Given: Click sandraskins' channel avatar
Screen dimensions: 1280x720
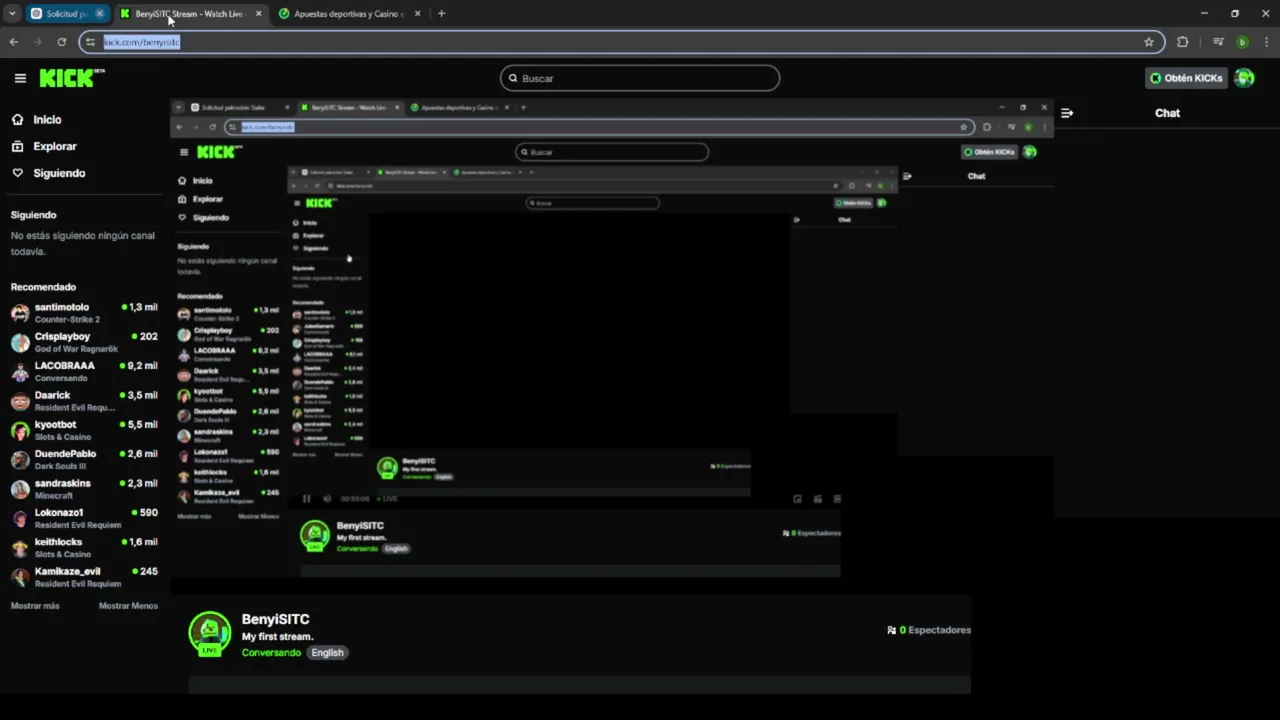Looking at the screenshot, I should point(20,489).
